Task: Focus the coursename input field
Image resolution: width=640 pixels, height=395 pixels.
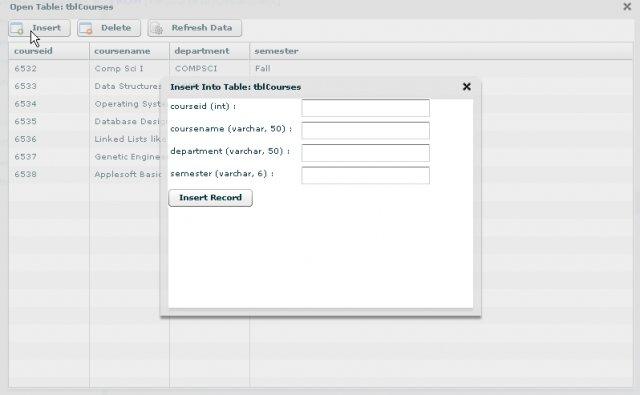Action: [365, 130]
